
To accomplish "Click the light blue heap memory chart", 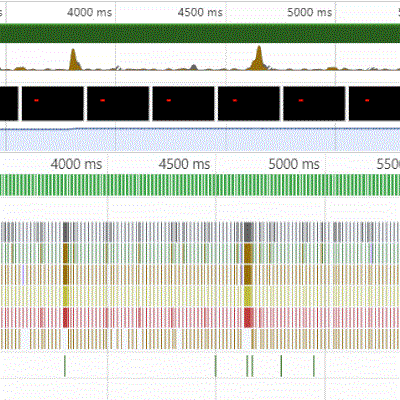I will (x=200, y=140).
